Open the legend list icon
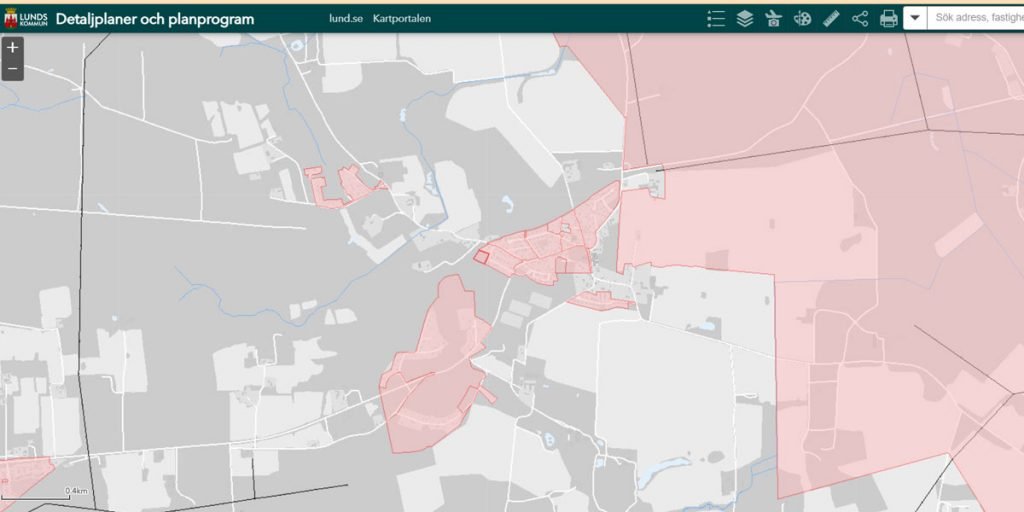Image resolution: width=1024 pixels, height=512 pixels. coord(716,18)
